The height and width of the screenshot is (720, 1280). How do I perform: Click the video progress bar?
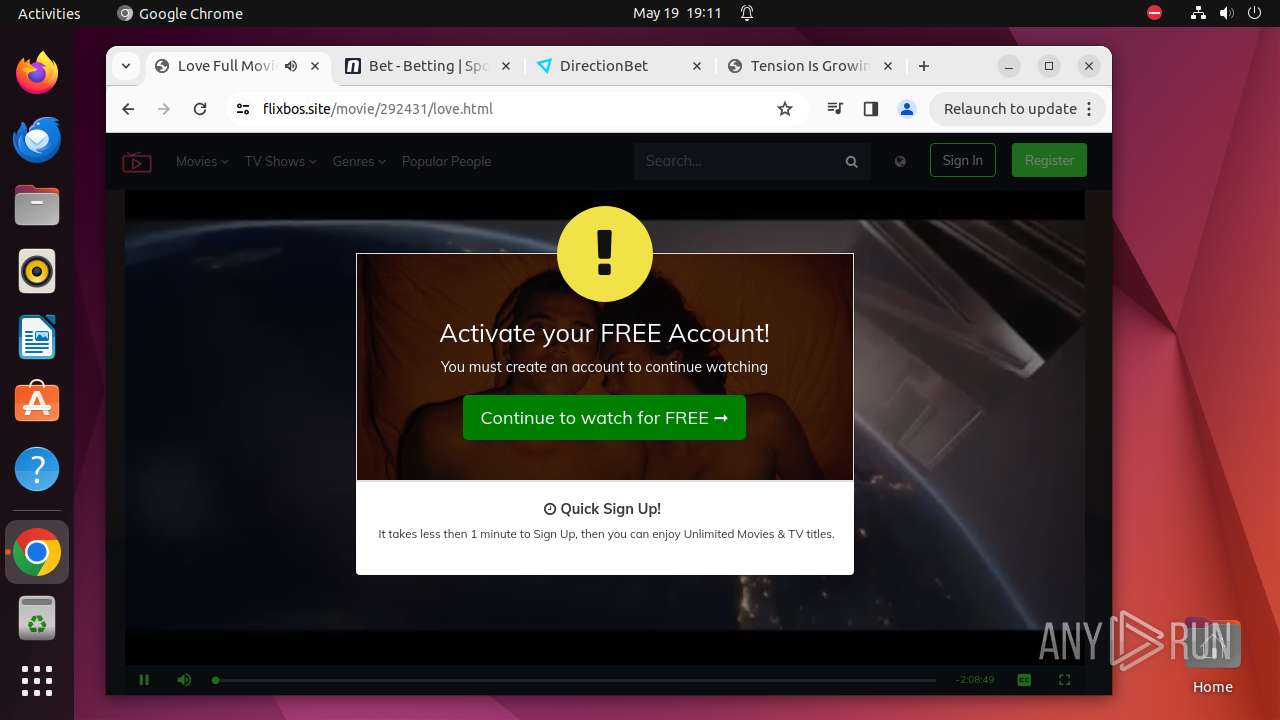coord(574,680)
